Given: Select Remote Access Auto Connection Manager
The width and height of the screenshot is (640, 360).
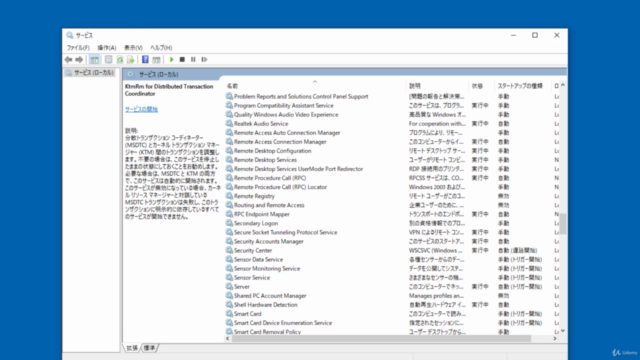Looking at the screenshot, I should coord(287,133).
